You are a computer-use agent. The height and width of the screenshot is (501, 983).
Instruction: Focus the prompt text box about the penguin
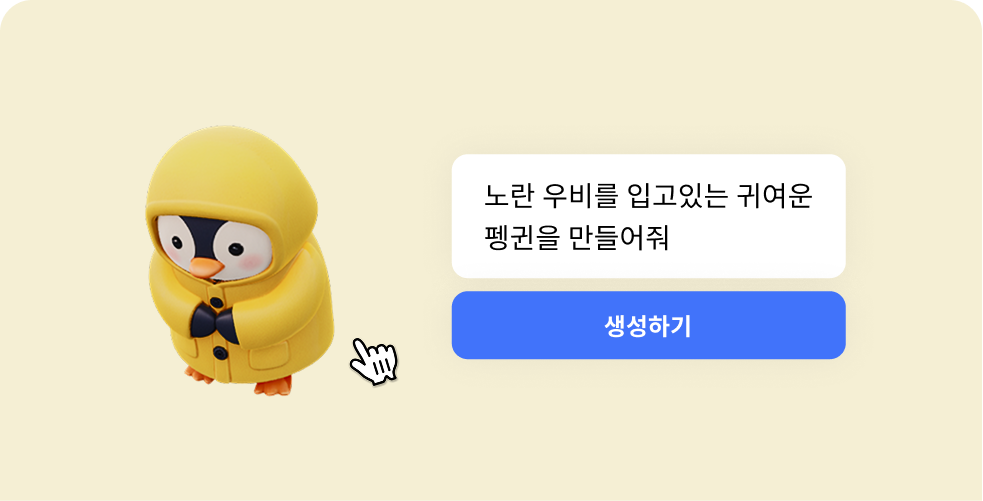[x=648, y=216]
